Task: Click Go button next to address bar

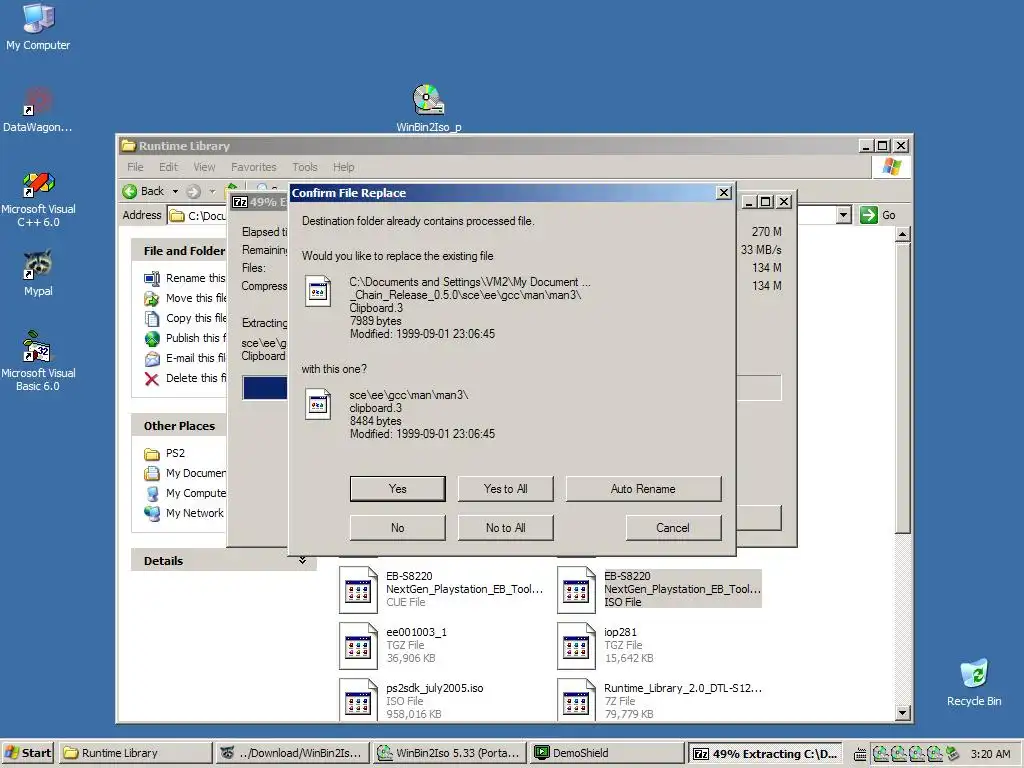Action: tap(878, 215)
